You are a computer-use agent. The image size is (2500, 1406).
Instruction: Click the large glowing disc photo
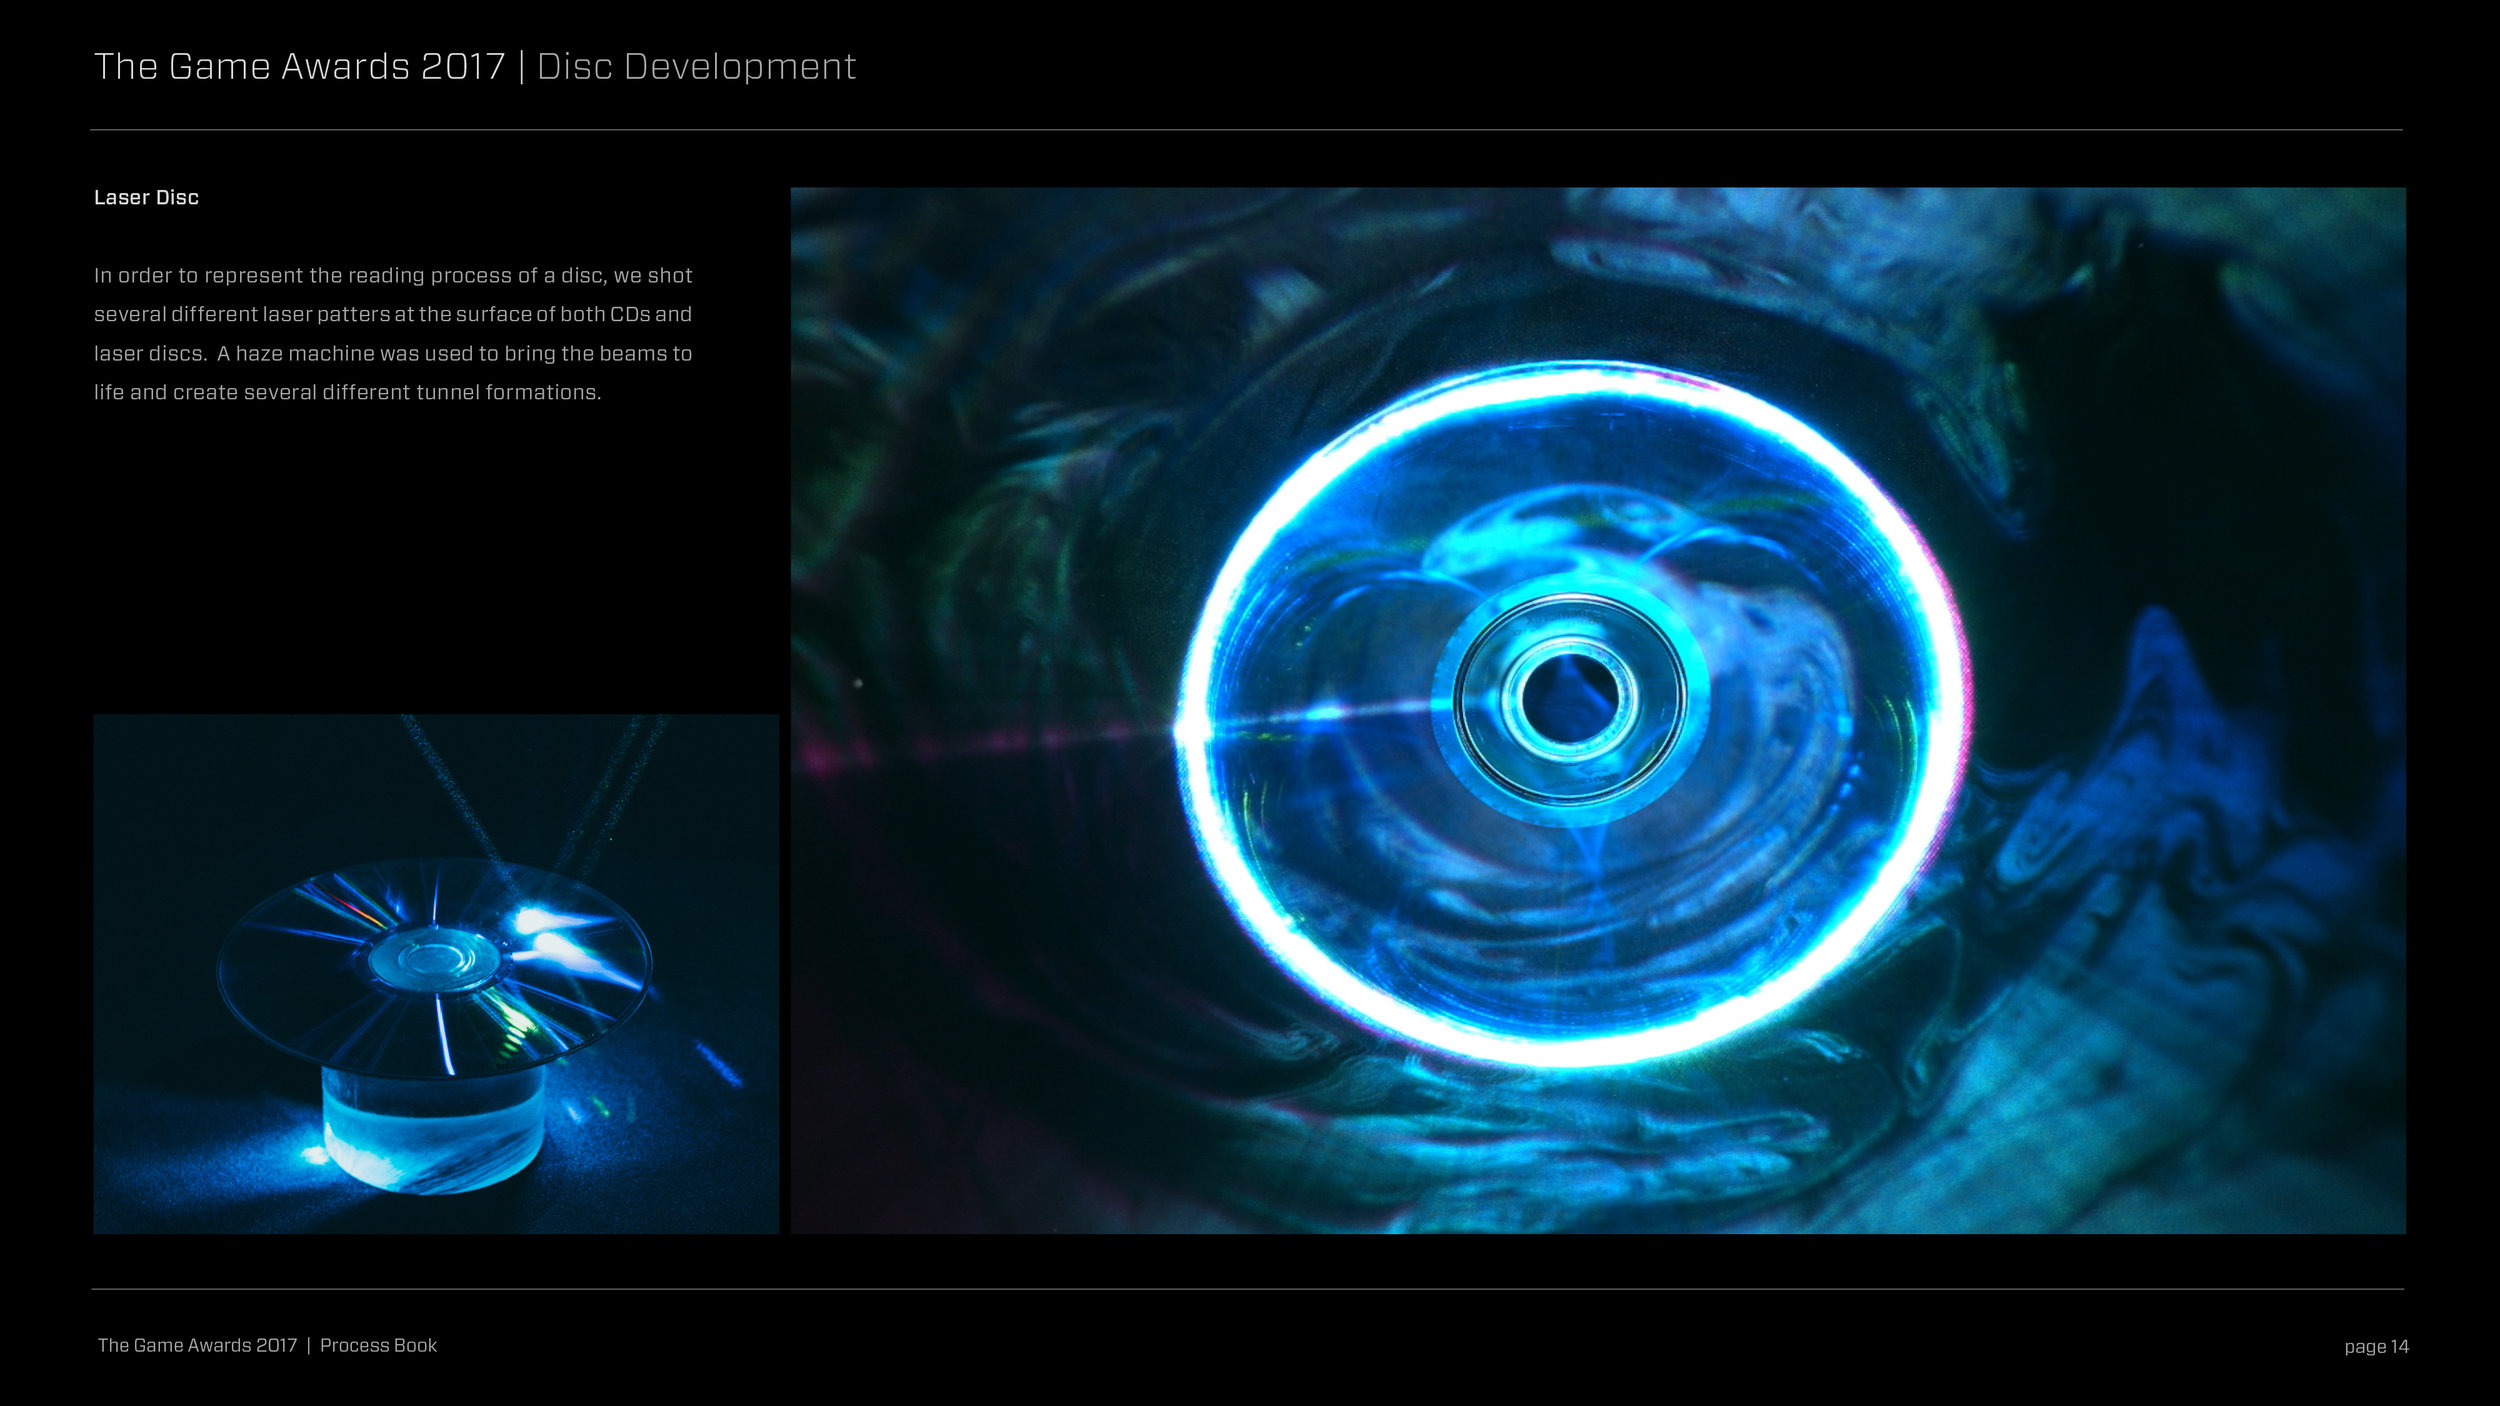(1598, 710)
